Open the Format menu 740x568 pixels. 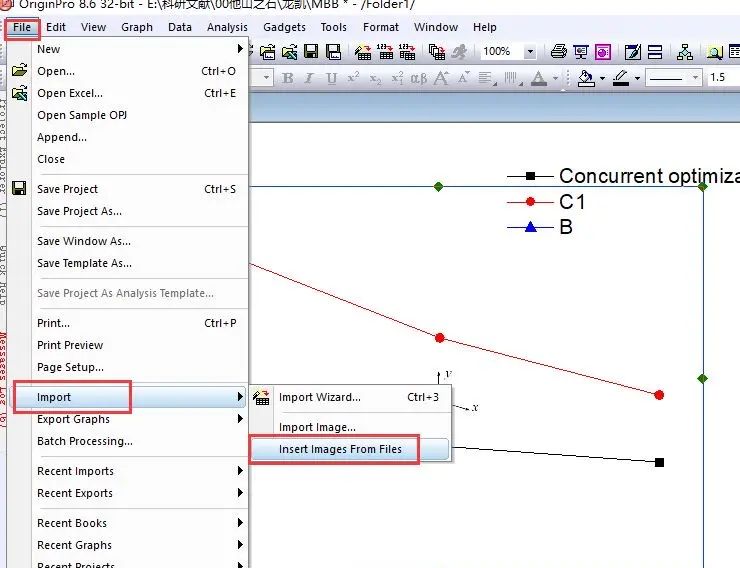pyautogui.click(x=381, y=27)
